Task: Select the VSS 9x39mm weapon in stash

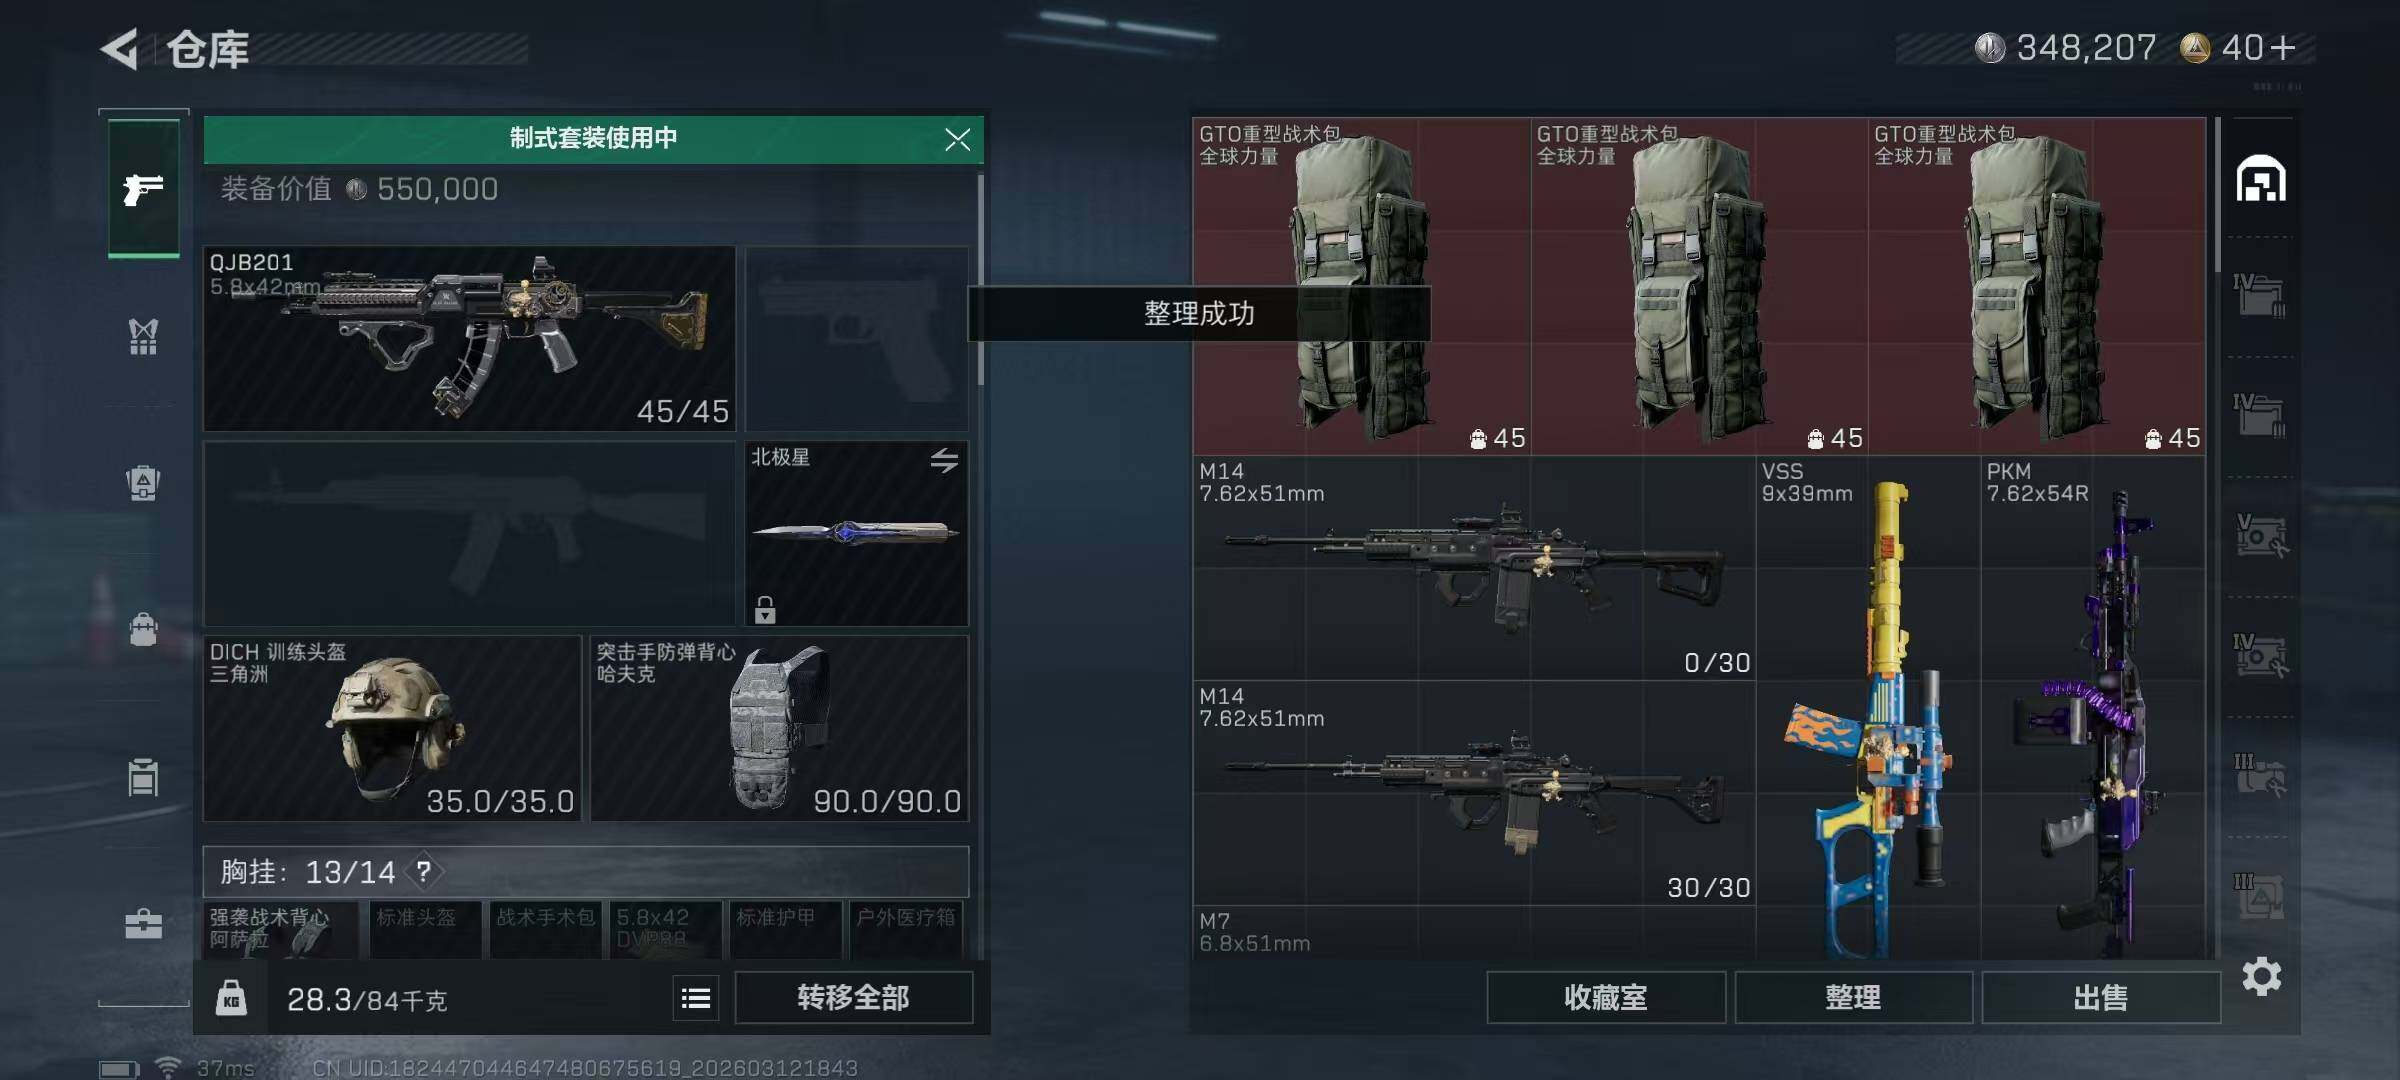Action: pos(1868,706)
